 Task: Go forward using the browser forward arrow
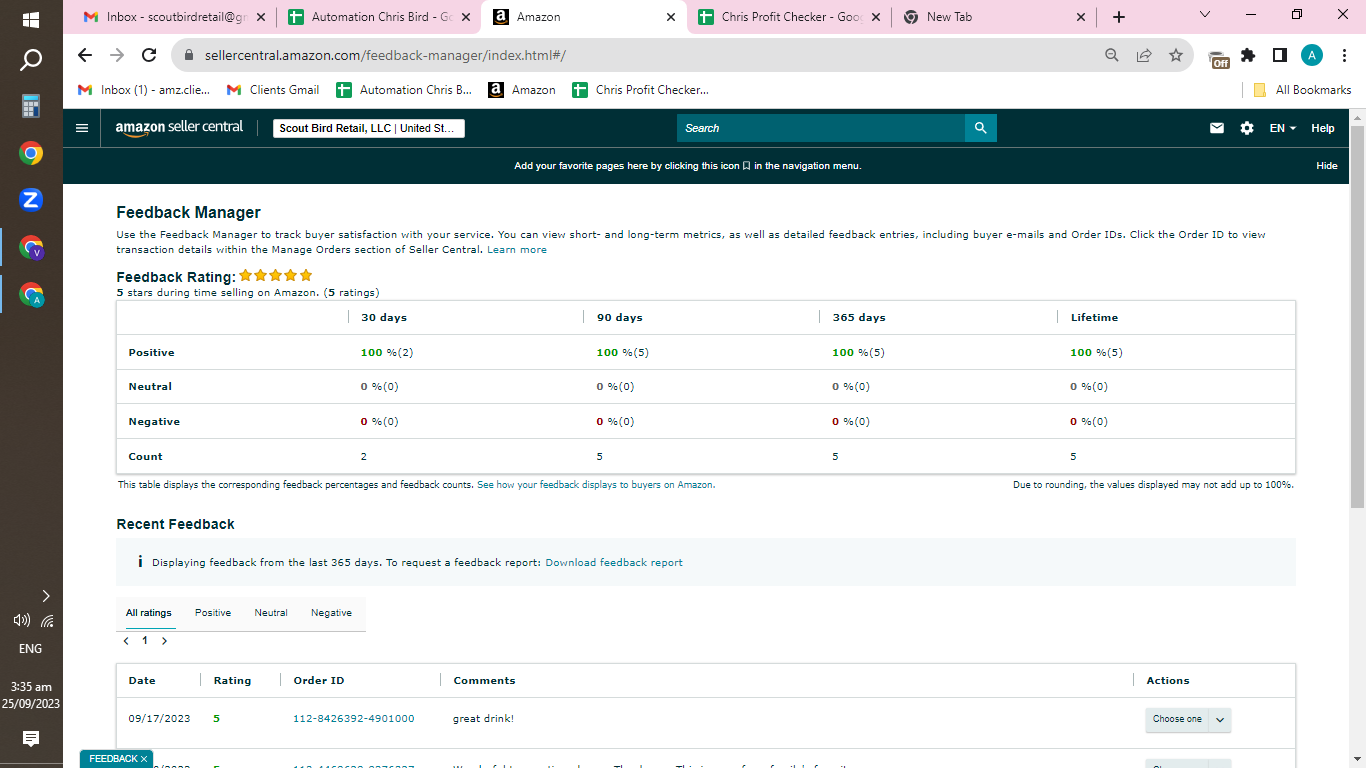point(117,56)
